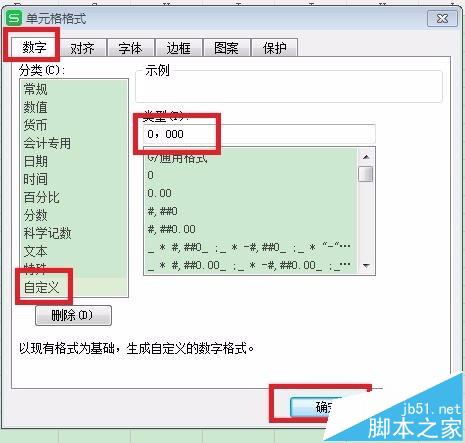
Task: Switch to the 保护 tab
Action: 274,48
